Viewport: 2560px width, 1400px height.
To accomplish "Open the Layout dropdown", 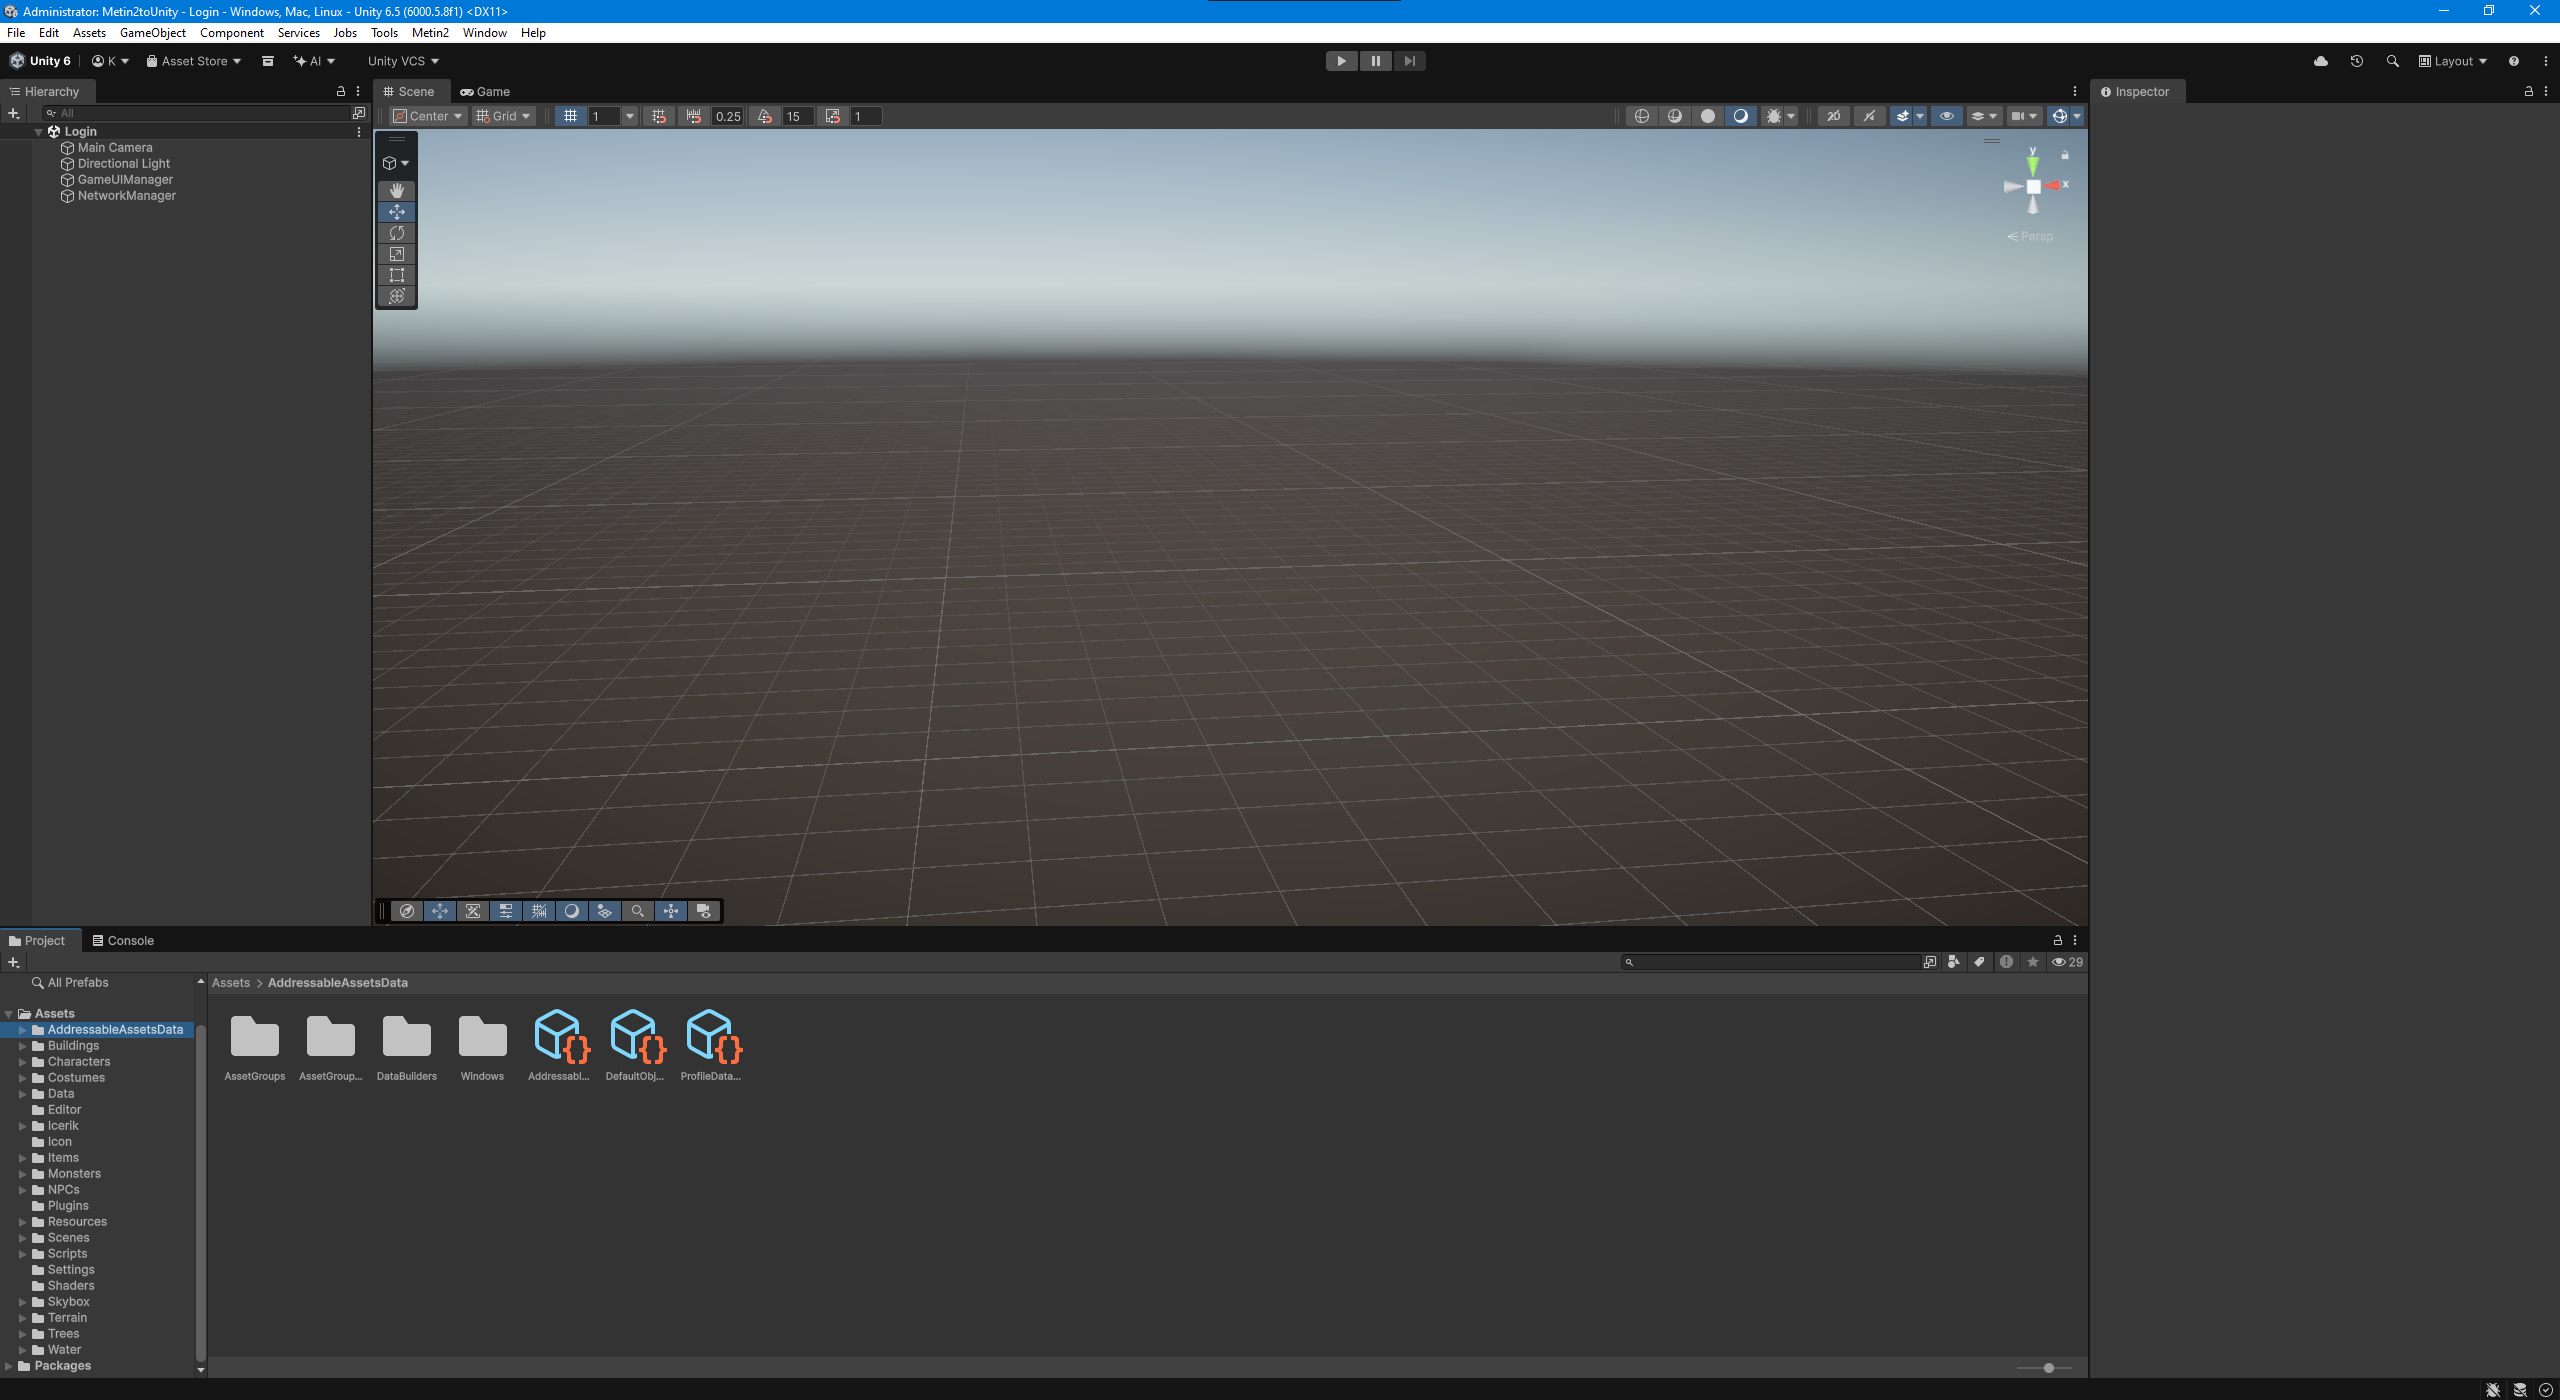I will coord(2452,61).
